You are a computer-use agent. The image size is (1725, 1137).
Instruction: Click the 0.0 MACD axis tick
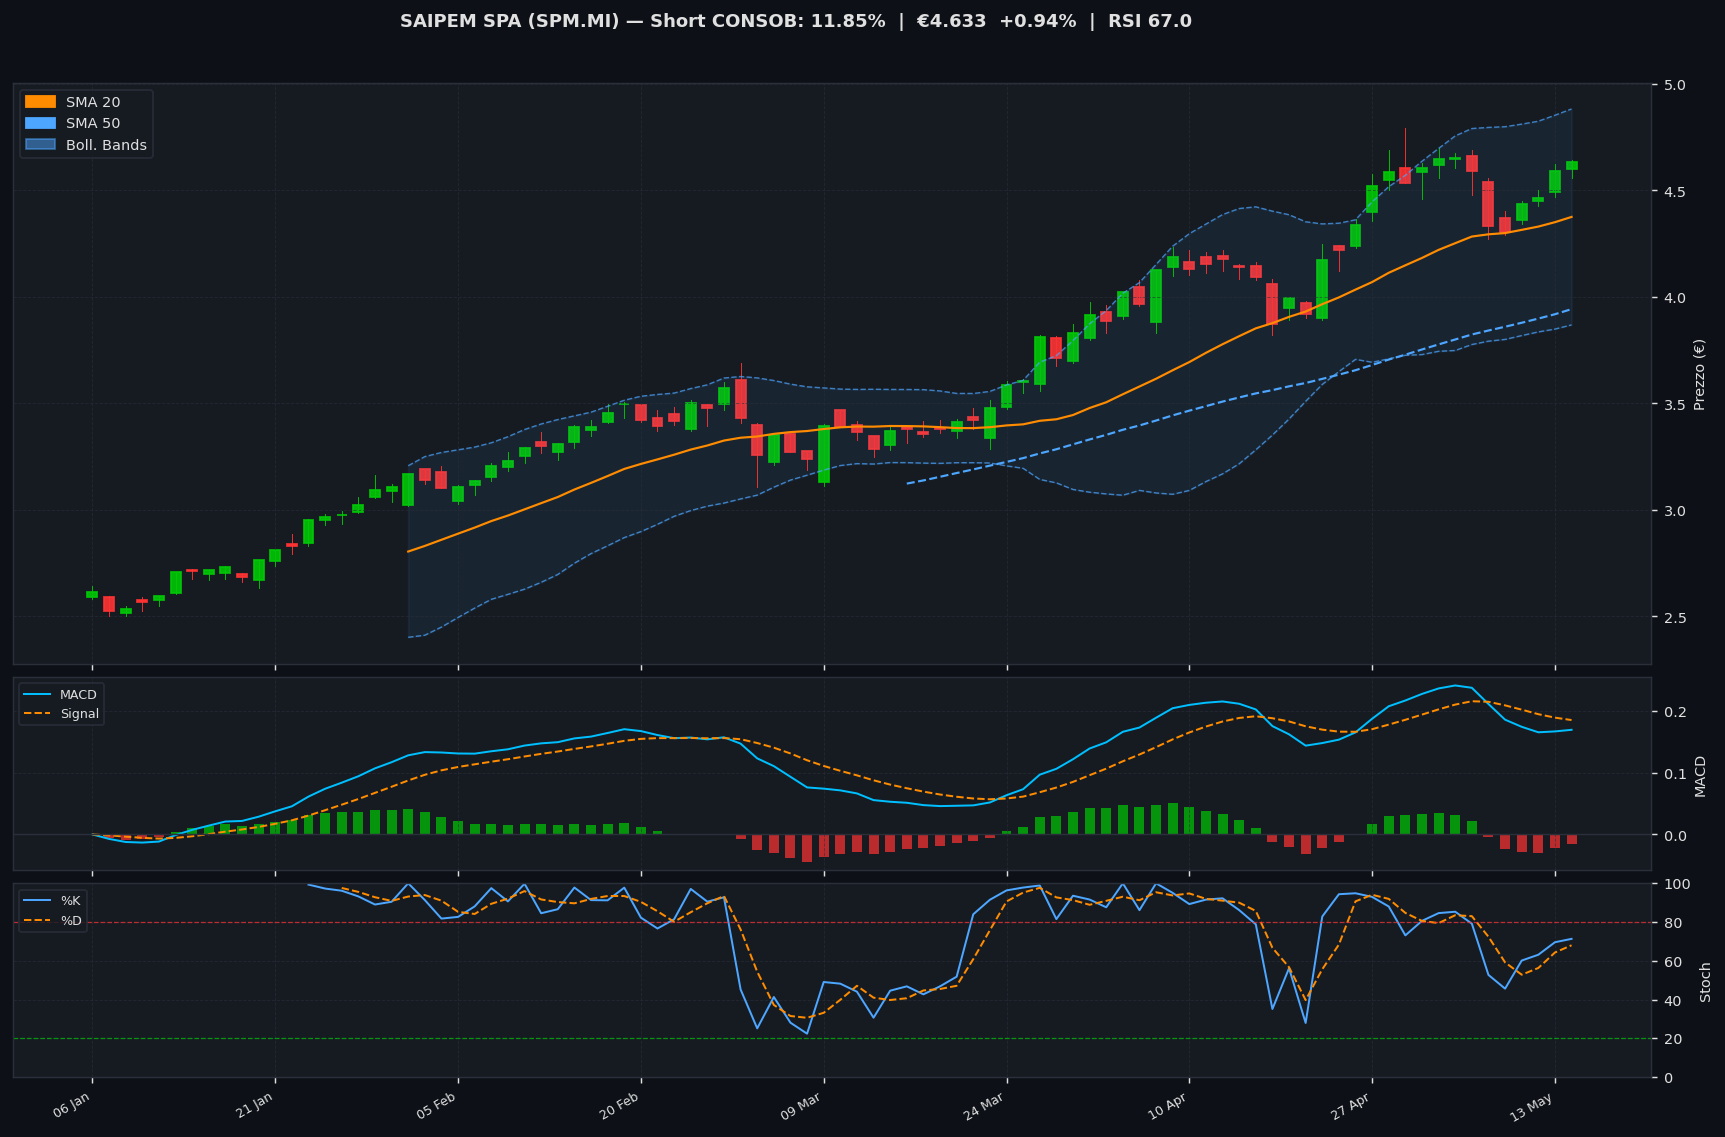(1676, 835)
